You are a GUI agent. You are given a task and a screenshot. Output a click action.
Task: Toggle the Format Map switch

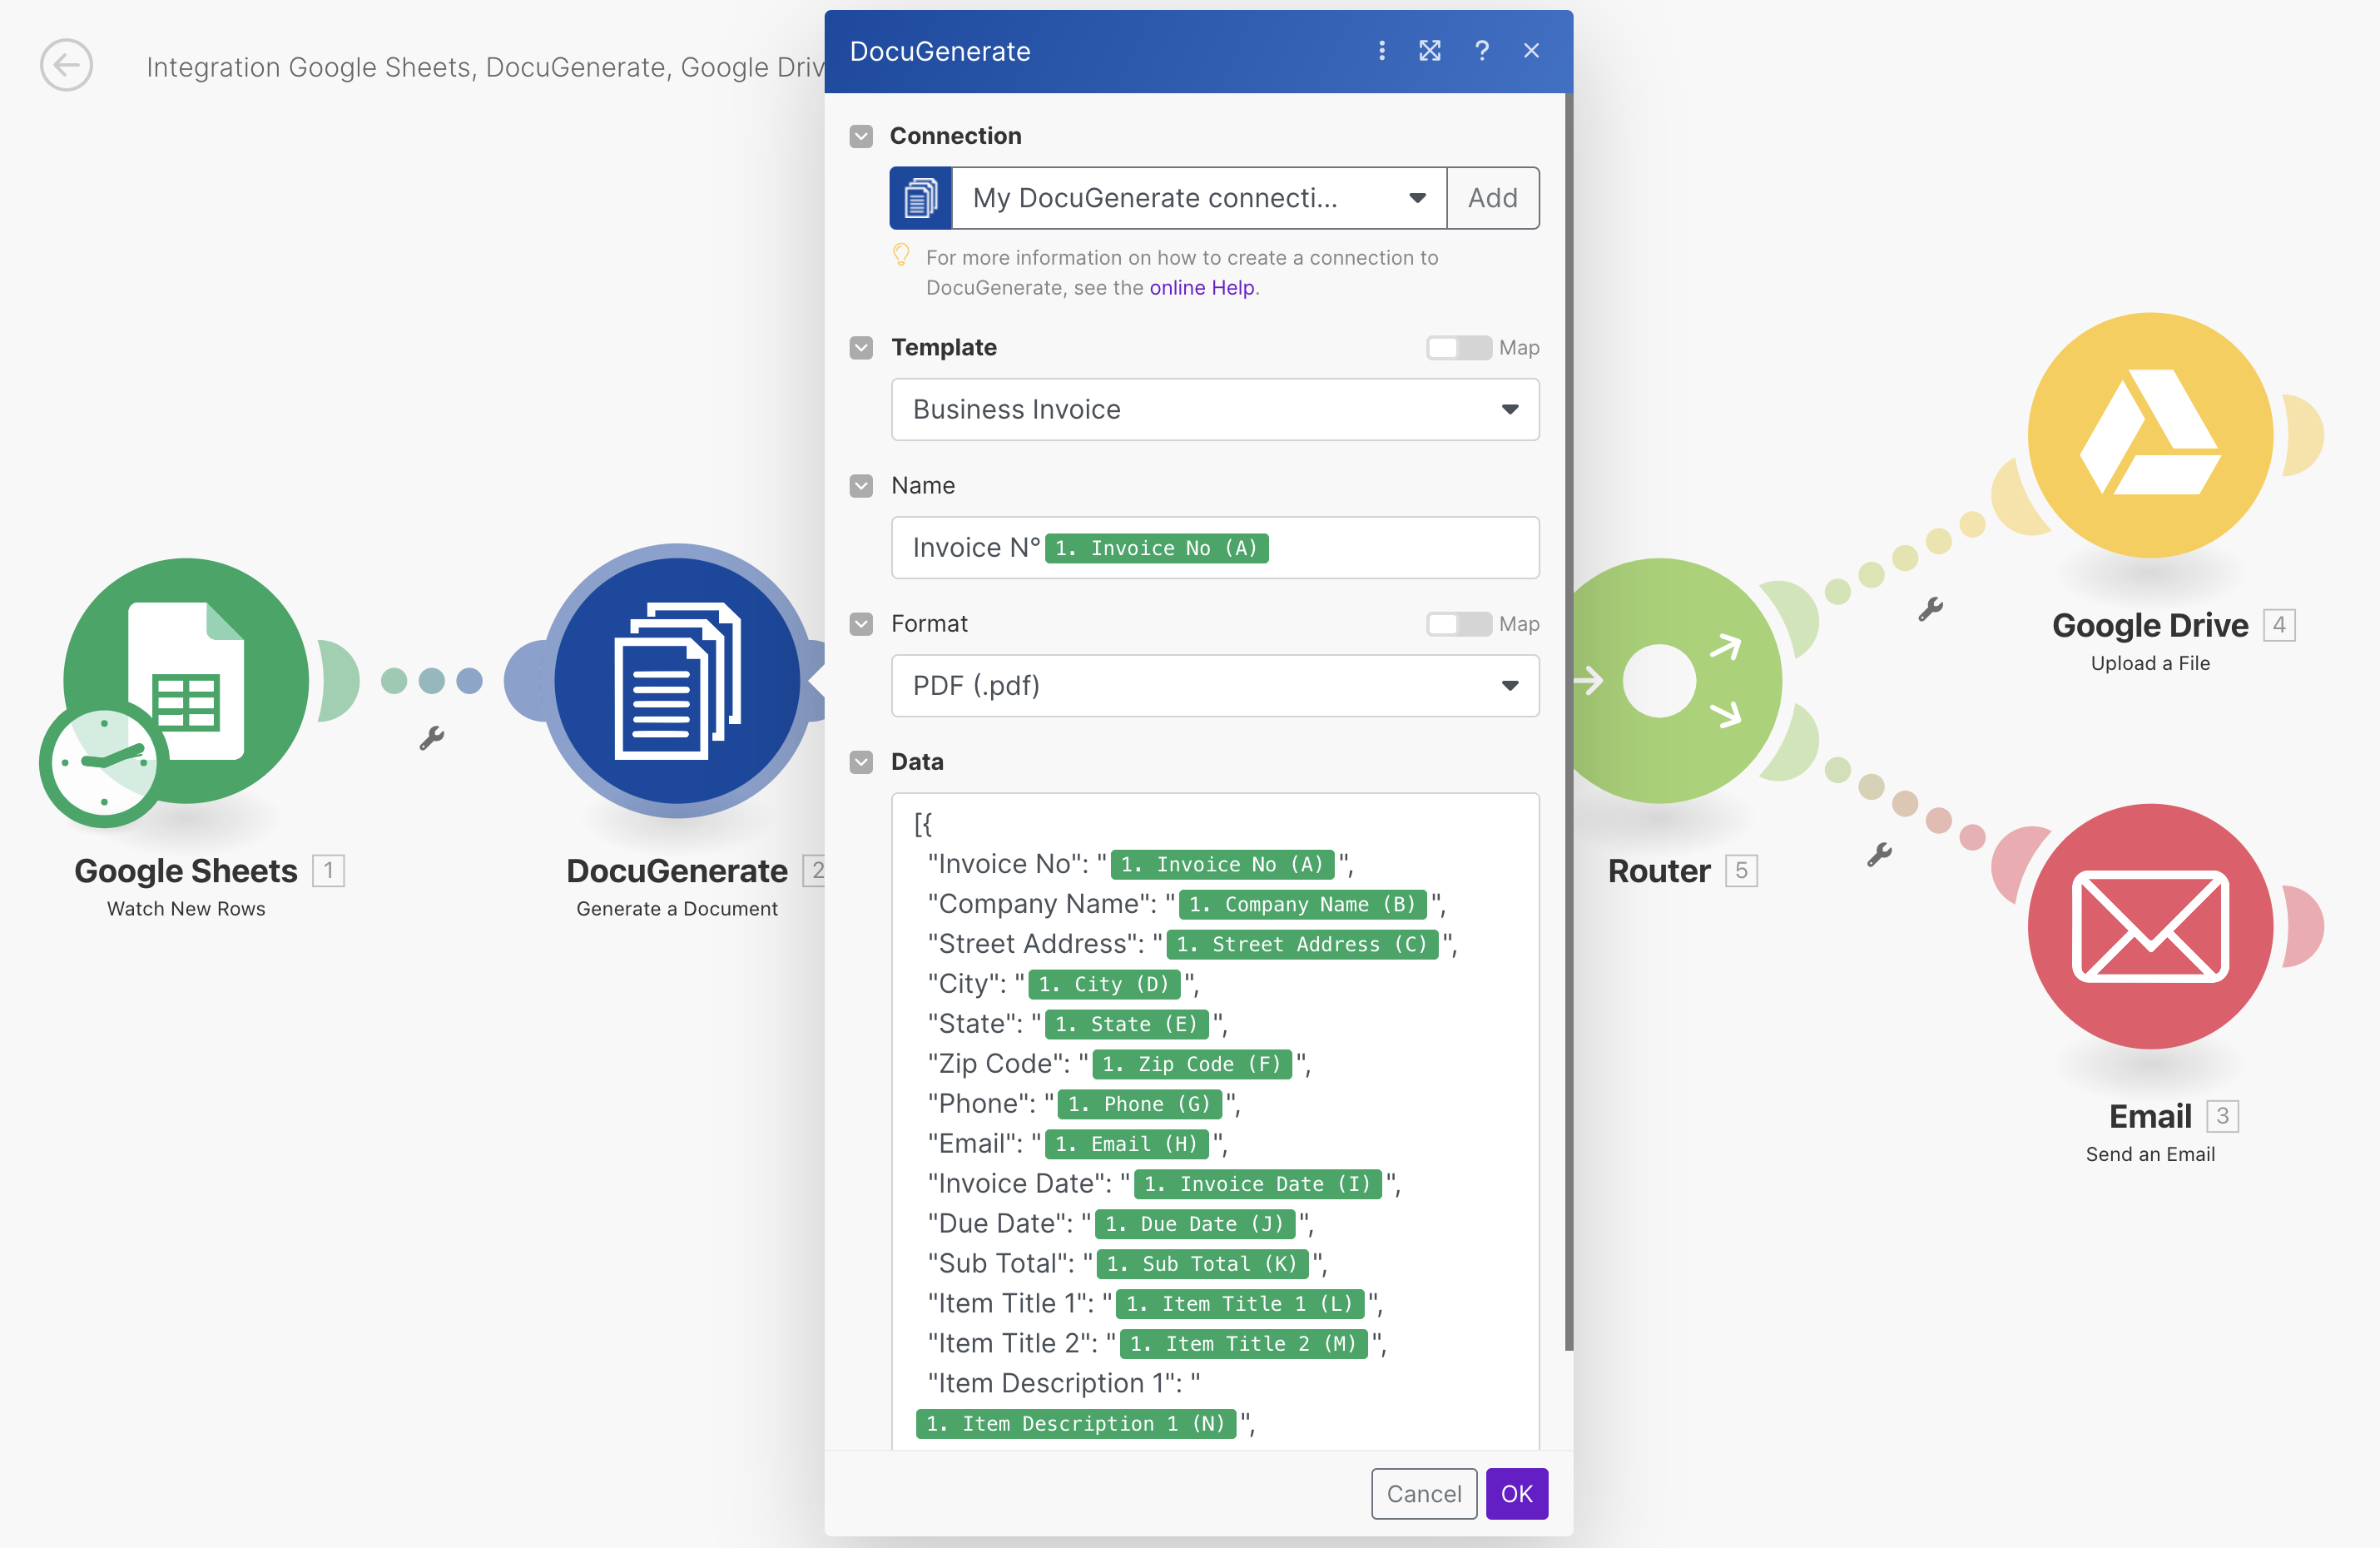[1458, 624]
